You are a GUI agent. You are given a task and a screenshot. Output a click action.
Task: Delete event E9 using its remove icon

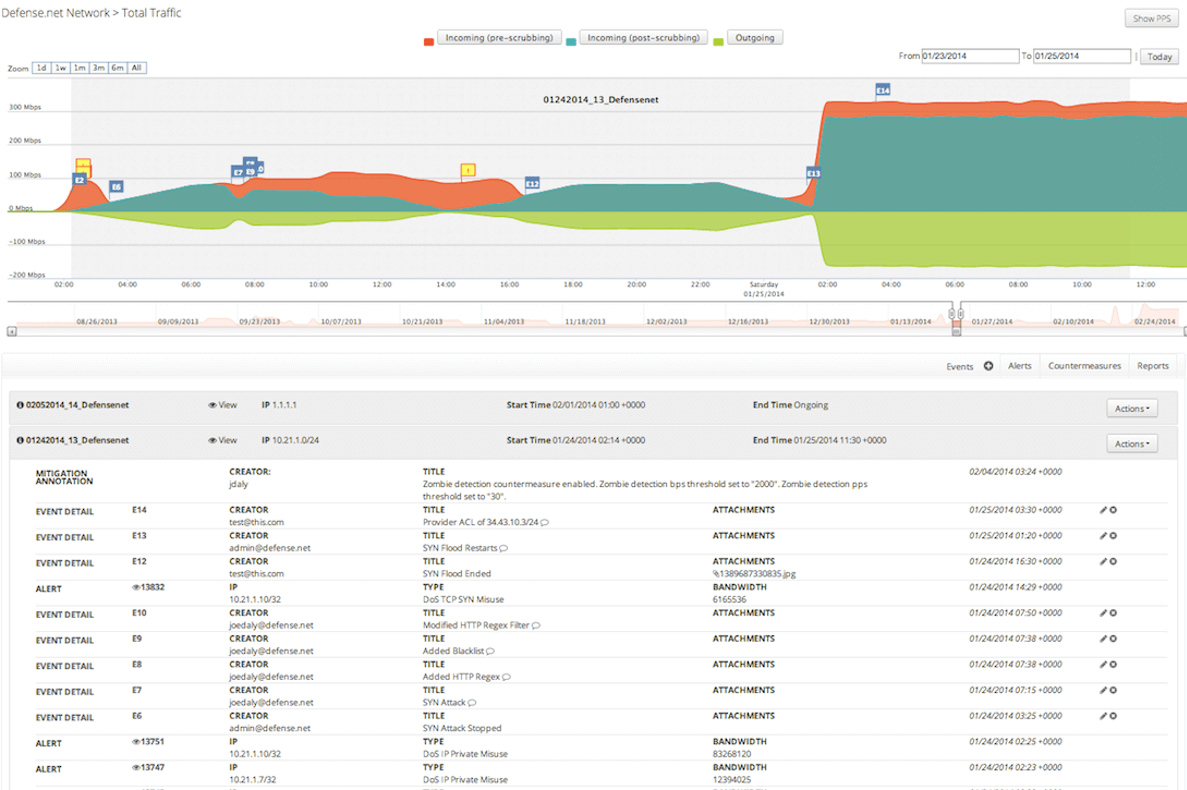point(1114,639)
